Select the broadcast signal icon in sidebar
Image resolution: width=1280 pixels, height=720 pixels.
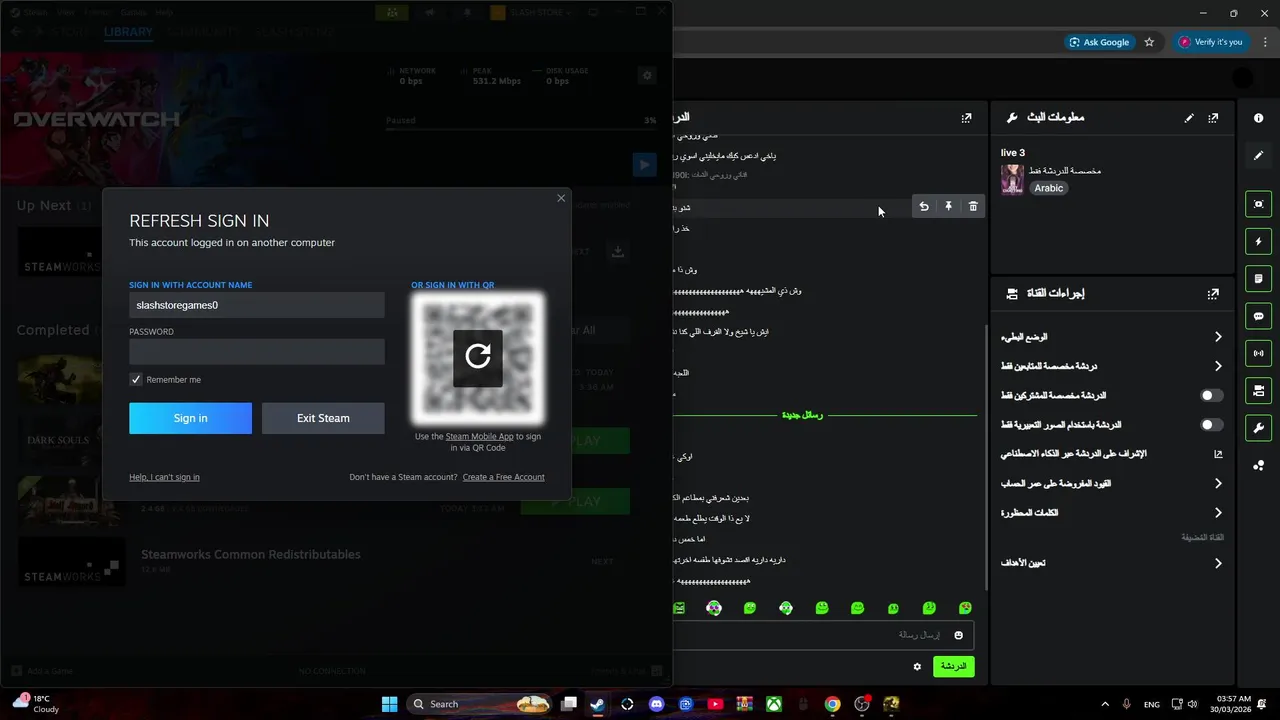click(1258, 353)
